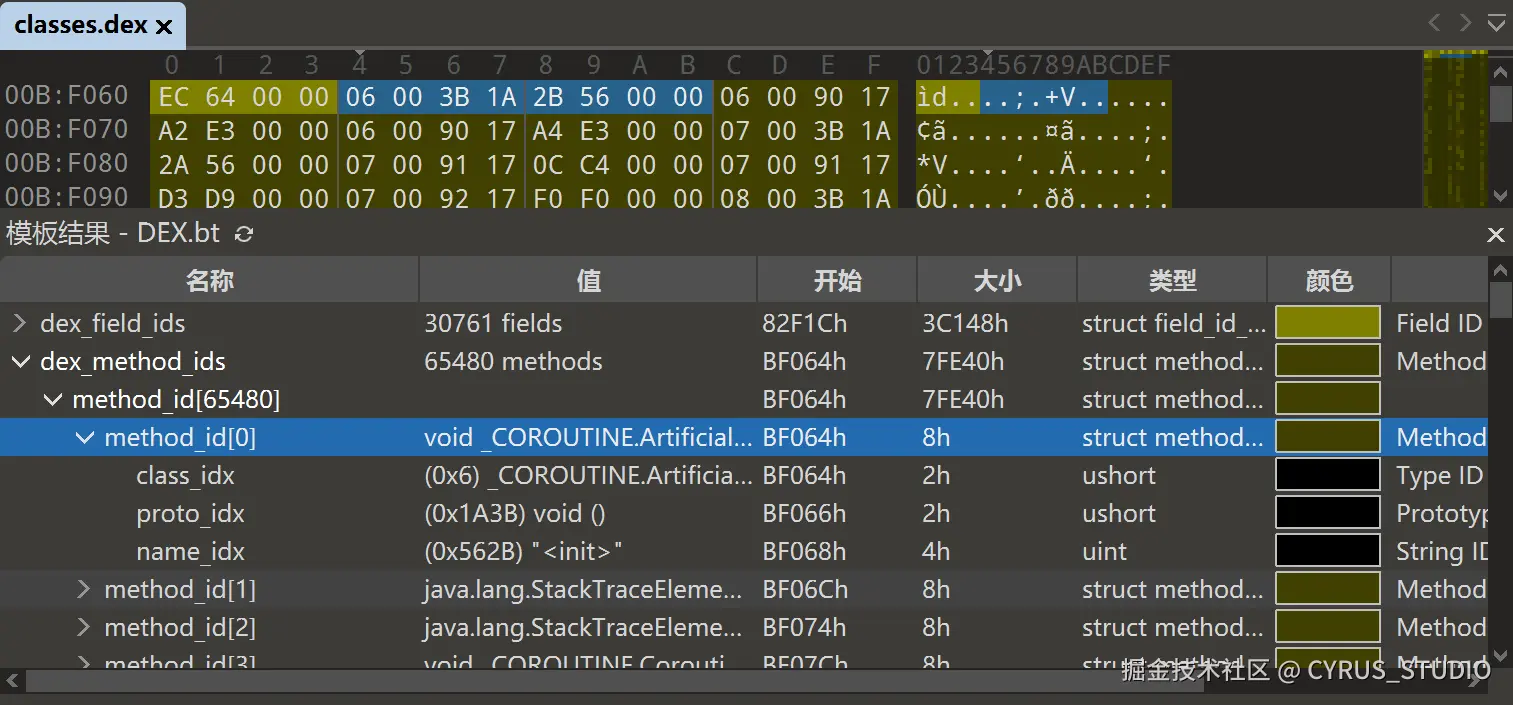The width and height of the screenshot is (1513, 705).
Task: Expand the method_id[1] entry
Action: coord(84,590)
